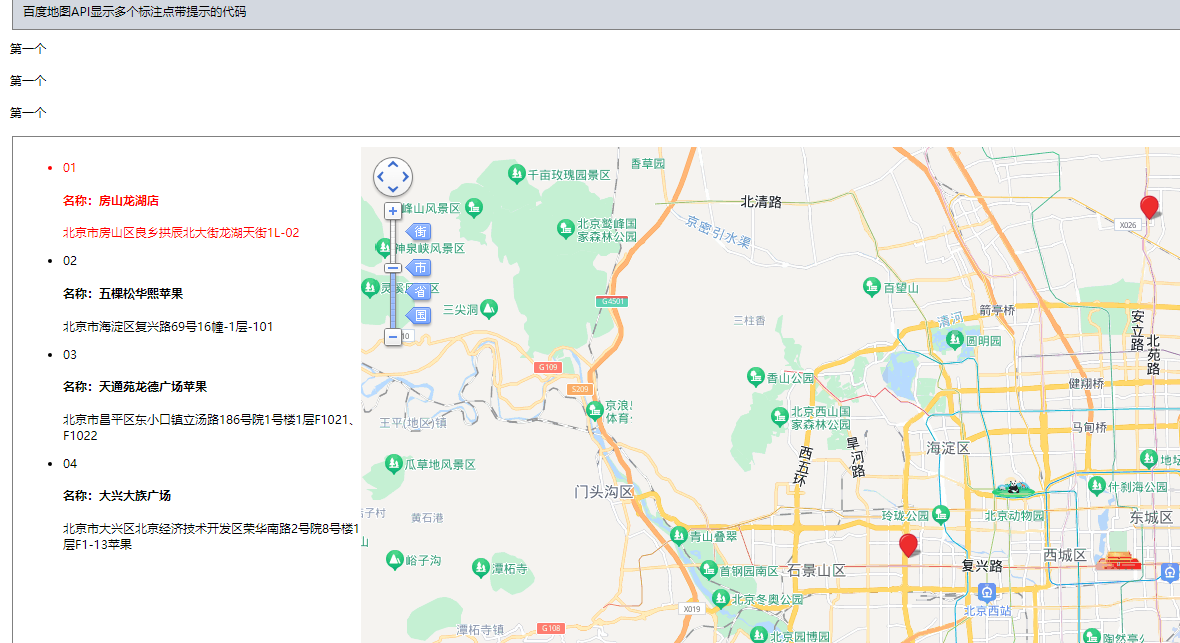Viewport: 1180px width, 643px height.
Task: Select list item 04
Action: click(70, 464)
